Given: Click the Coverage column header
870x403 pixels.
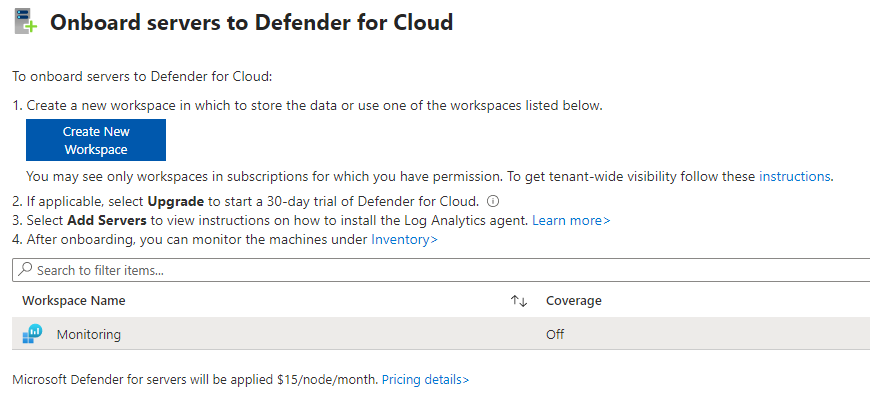Looking at the screenshot, I should pyautogui.click(x=574, y=300).
